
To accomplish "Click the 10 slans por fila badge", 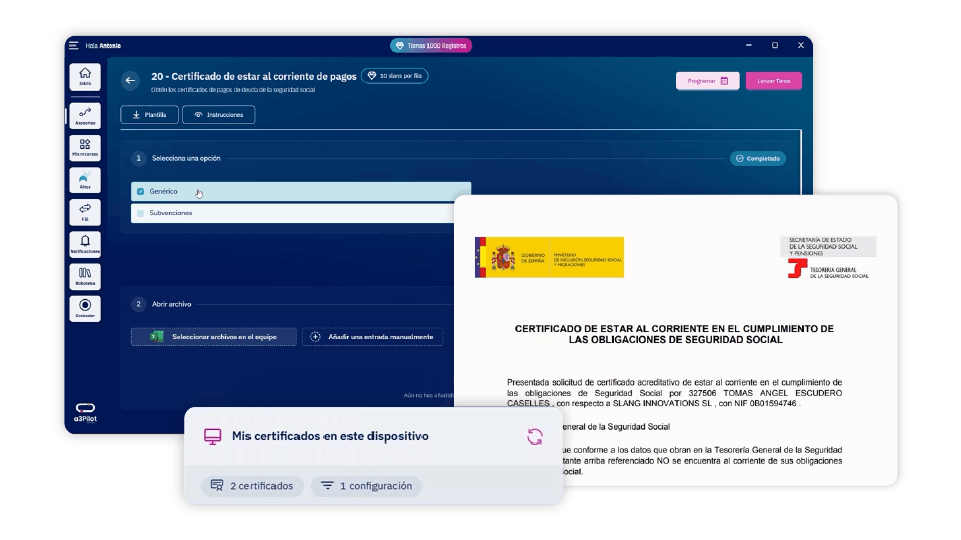I will tap(395, 76).
